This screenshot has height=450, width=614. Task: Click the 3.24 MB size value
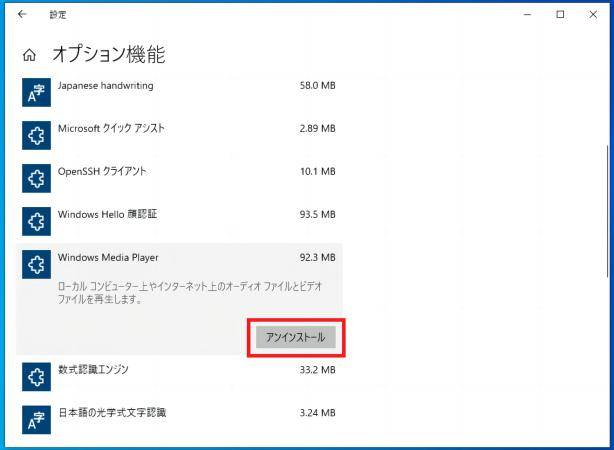(318, 412)
